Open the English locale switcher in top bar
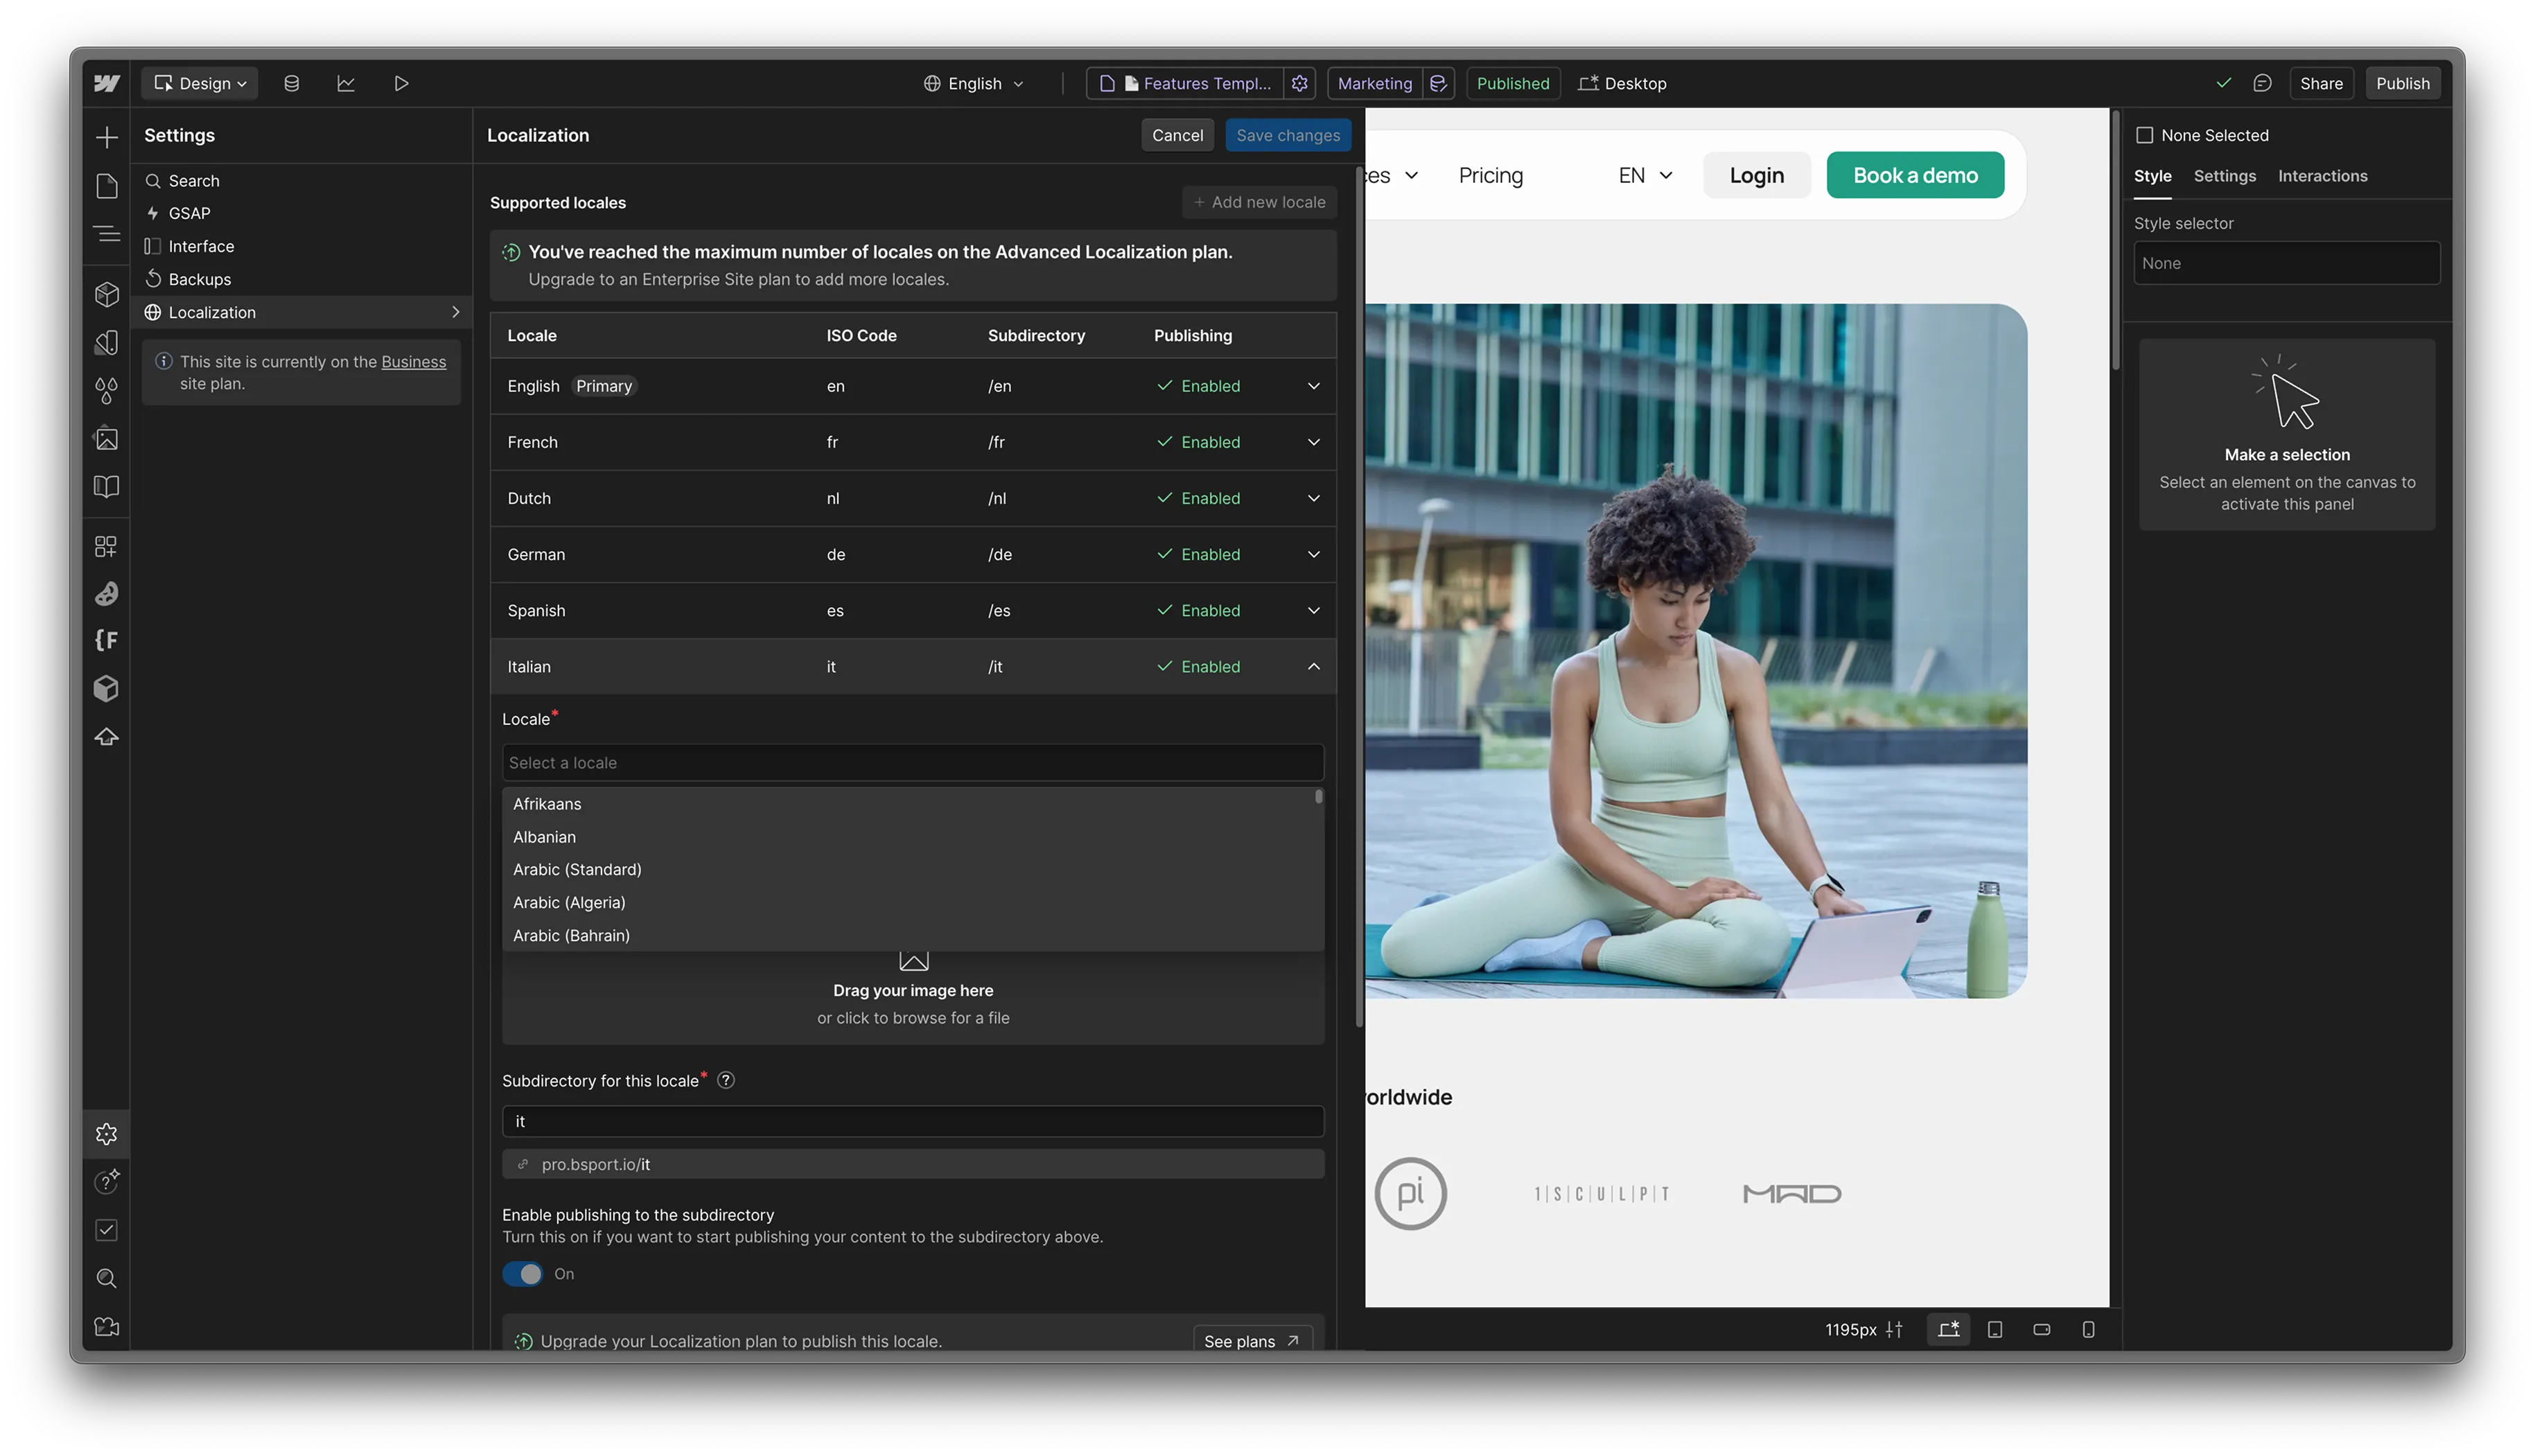The image size is (2535, 1456). click(x=973, y=83)
